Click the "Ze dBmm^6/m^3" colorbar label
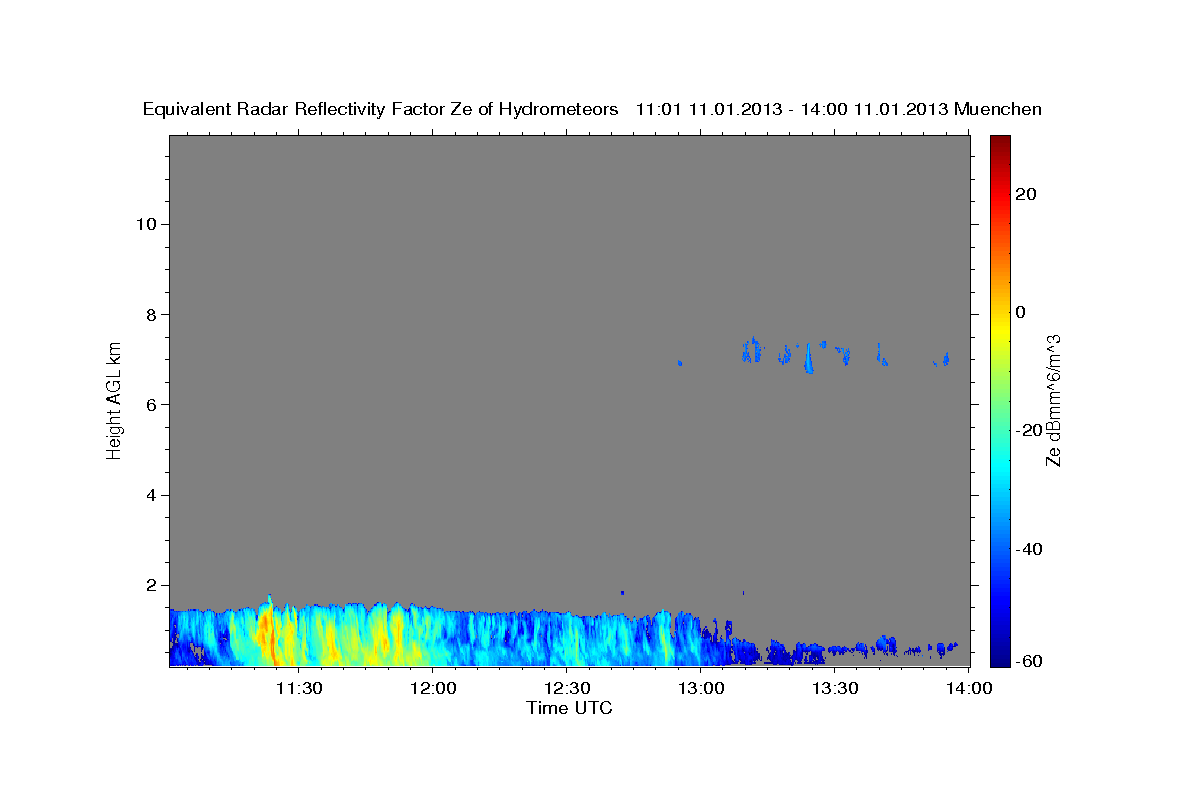 [x=1053, y=400]
